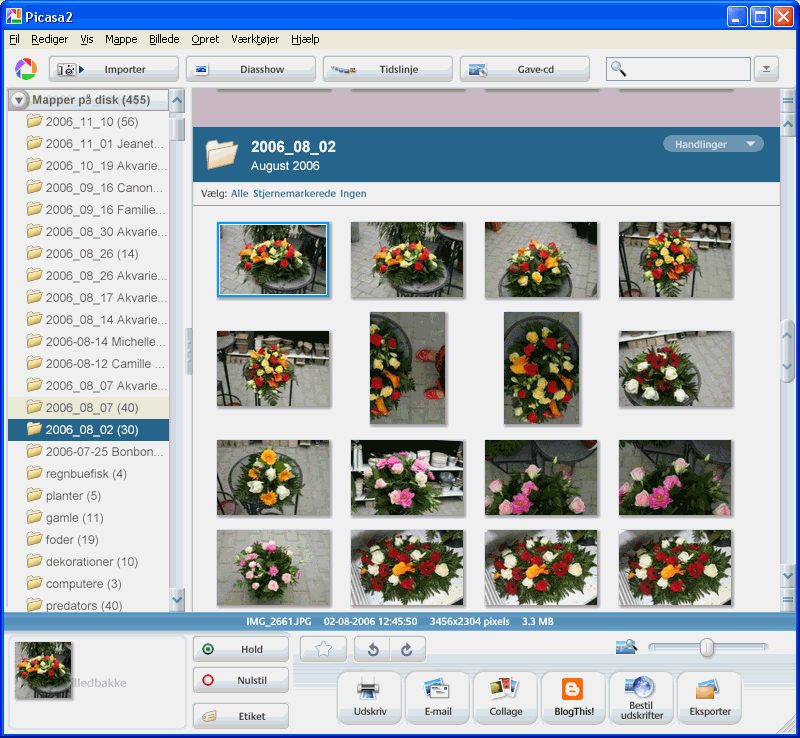Image resolution: width=800 pixels, height=738 pixels.
Task: Open Bestil udskrifter
Action: (x=641, y=697)
